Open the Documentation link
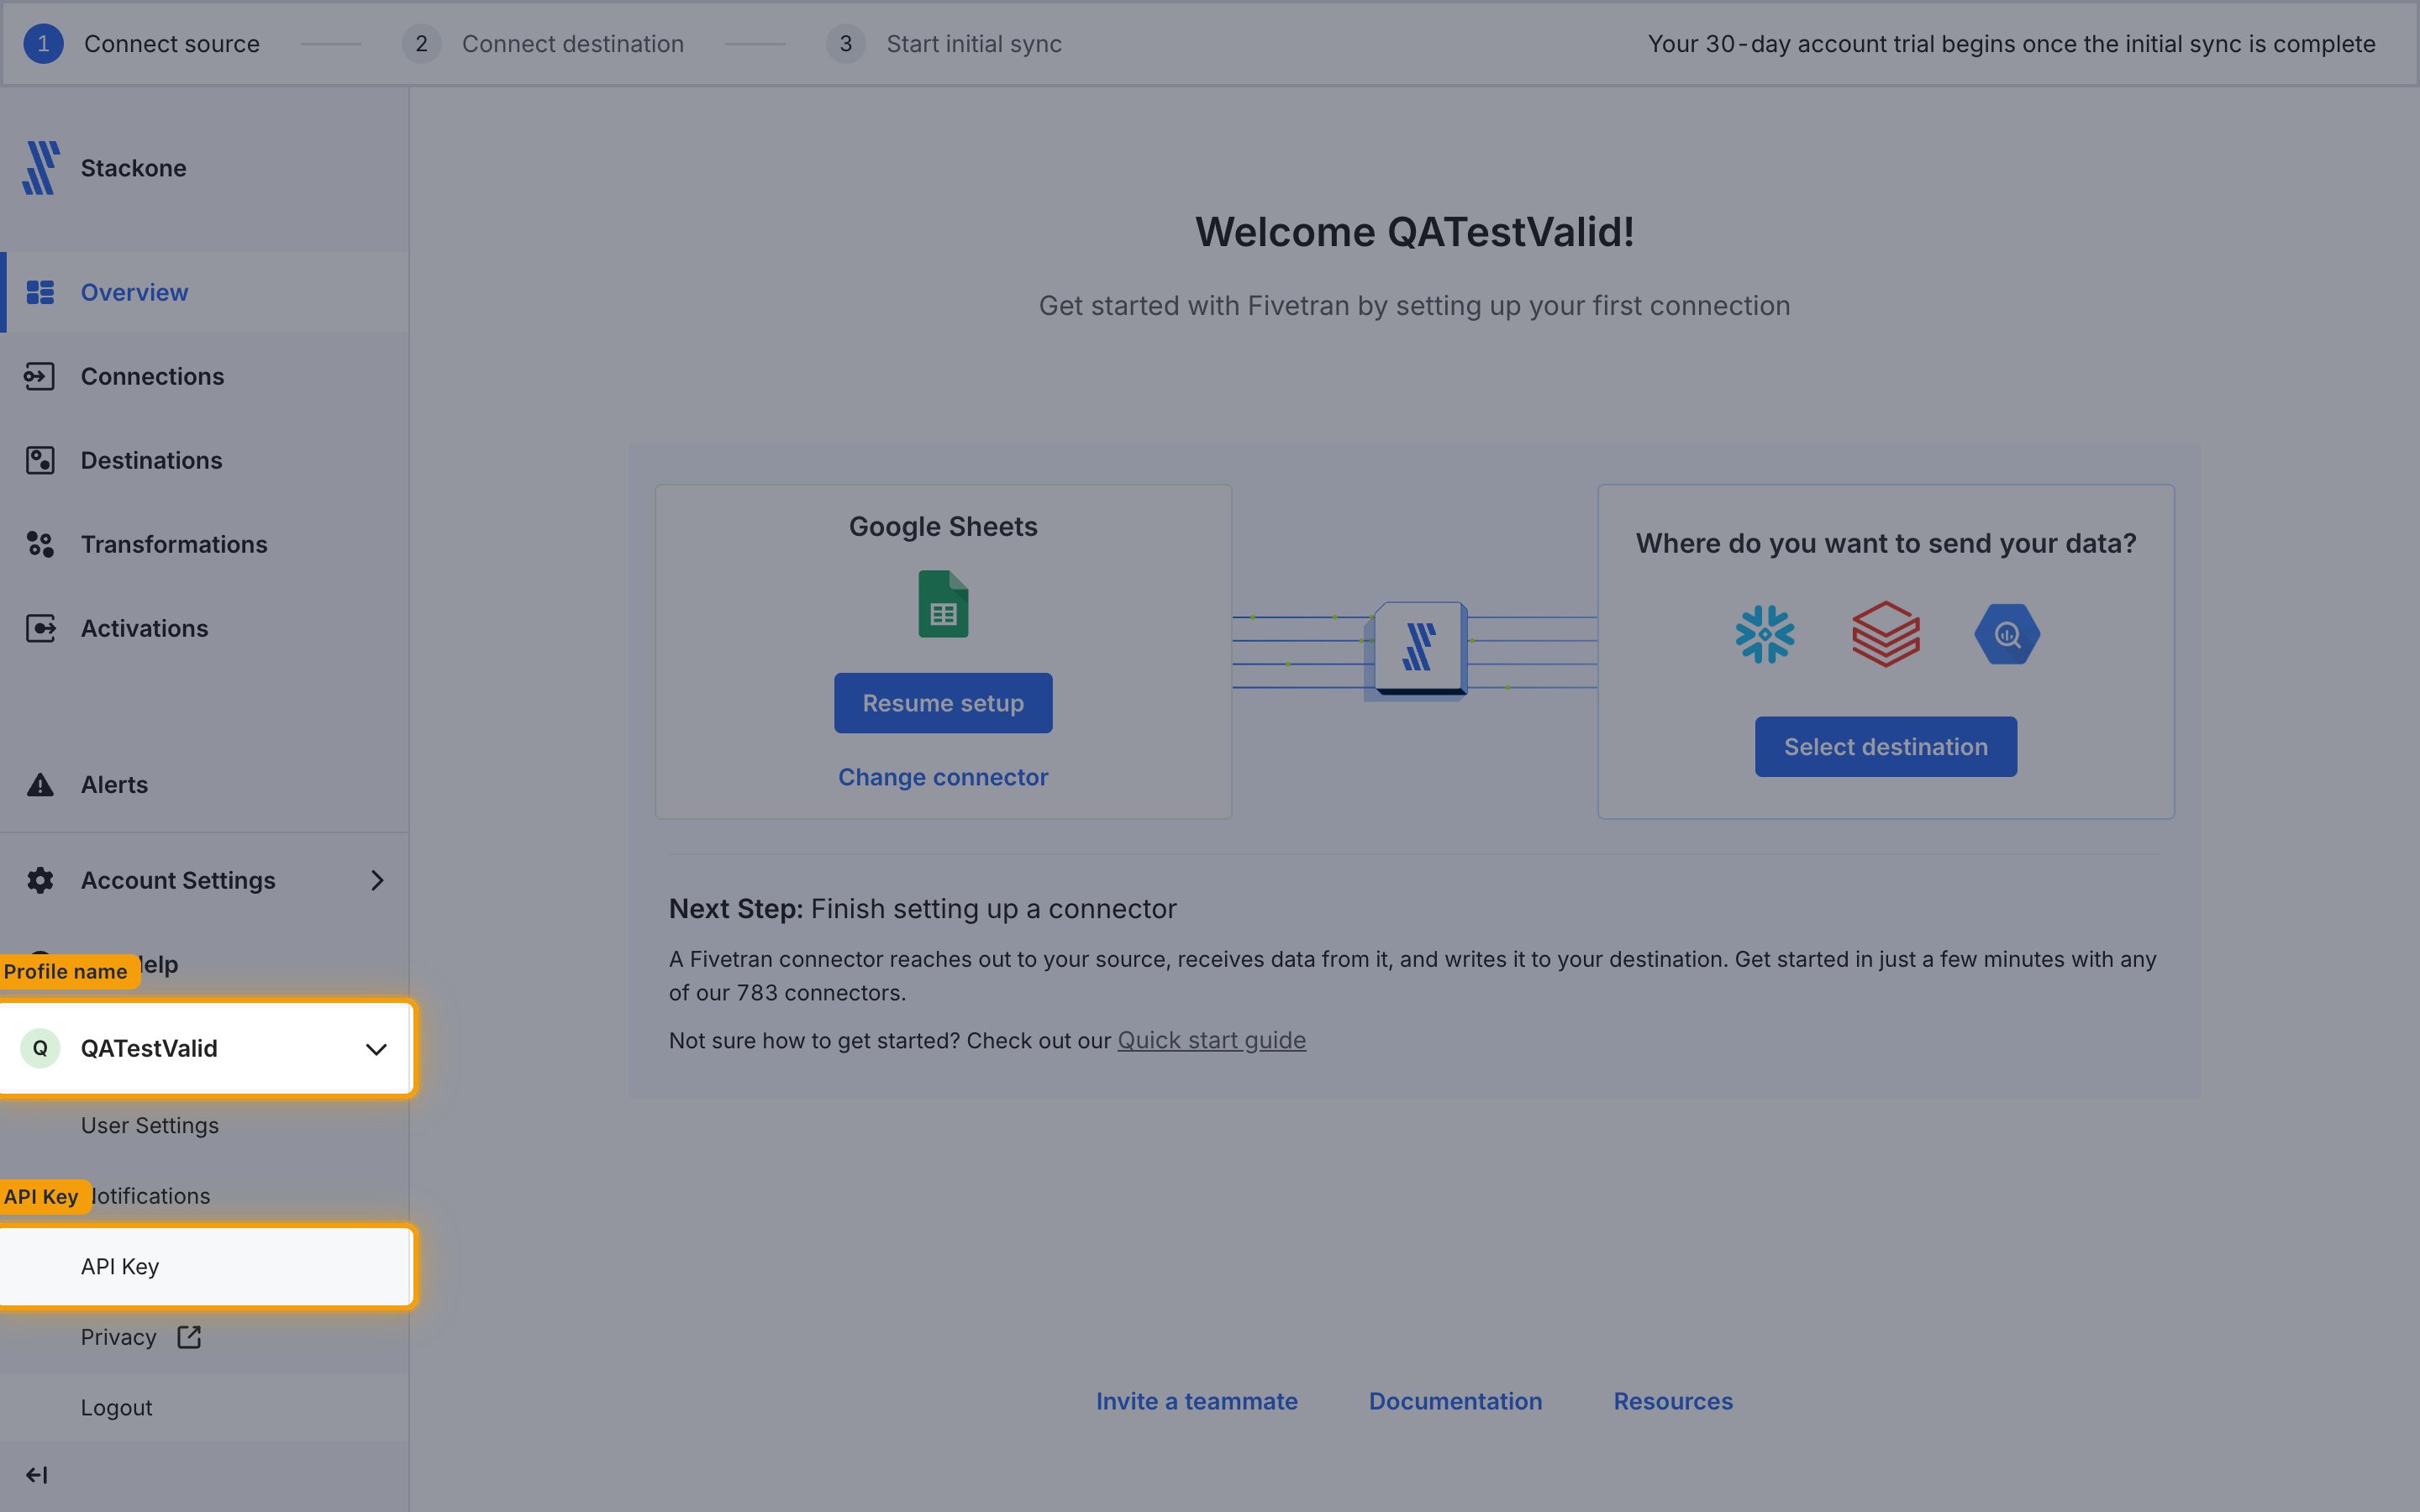The image size is (2420, 1512). (1455, 1401)
